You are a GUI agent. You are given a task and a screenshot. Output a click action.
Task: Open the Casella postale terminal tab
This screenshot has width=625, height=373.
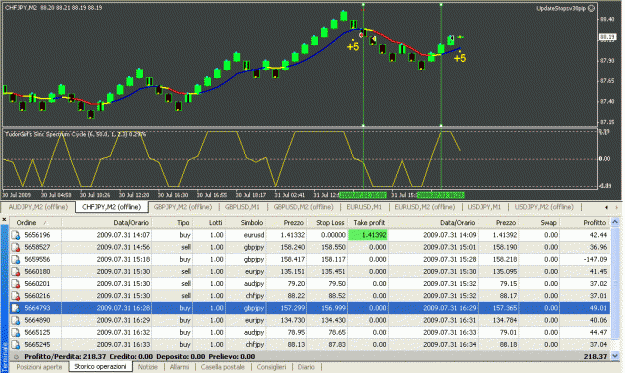pyautogui.click(x=222, y=367)
